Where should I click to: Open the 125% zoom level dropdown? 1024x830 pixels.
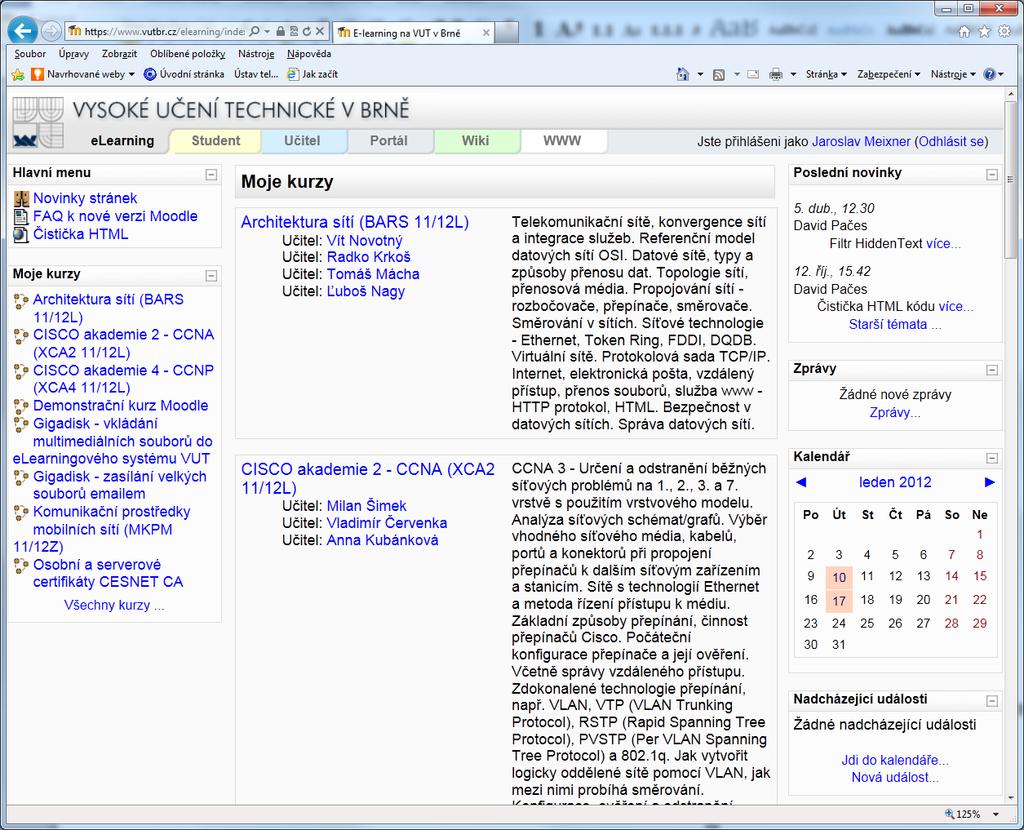click(x=996, y=814)
